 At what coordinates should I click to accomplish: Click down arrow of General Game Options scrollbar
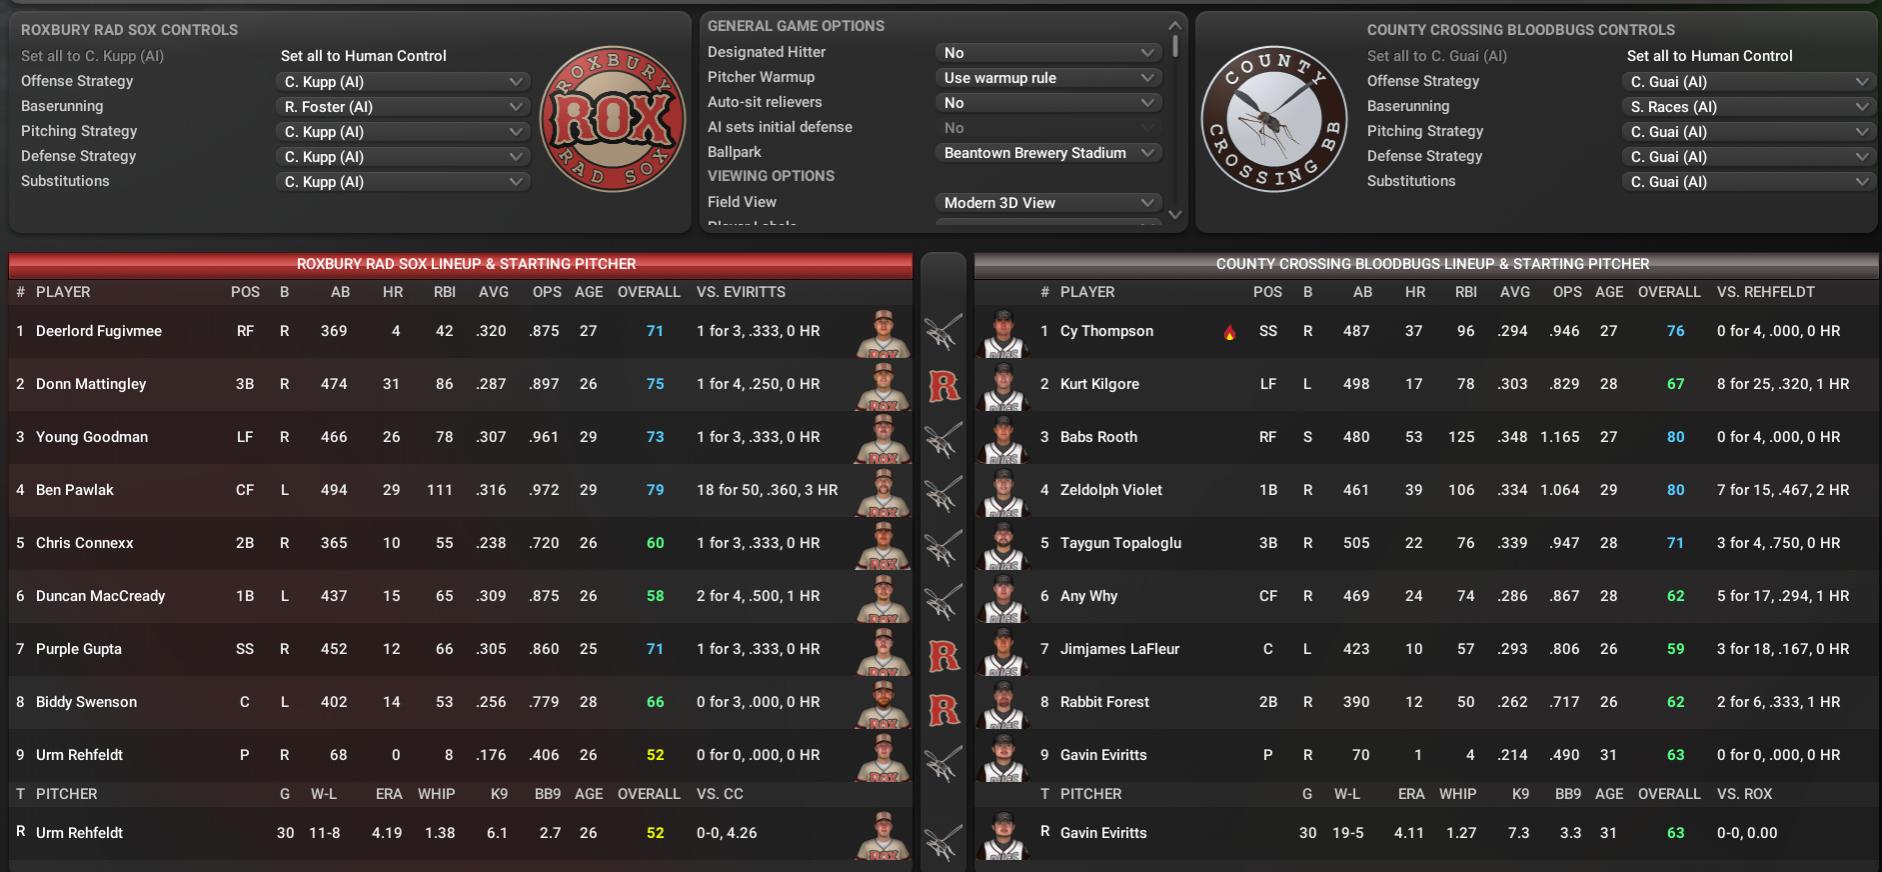1175,214
